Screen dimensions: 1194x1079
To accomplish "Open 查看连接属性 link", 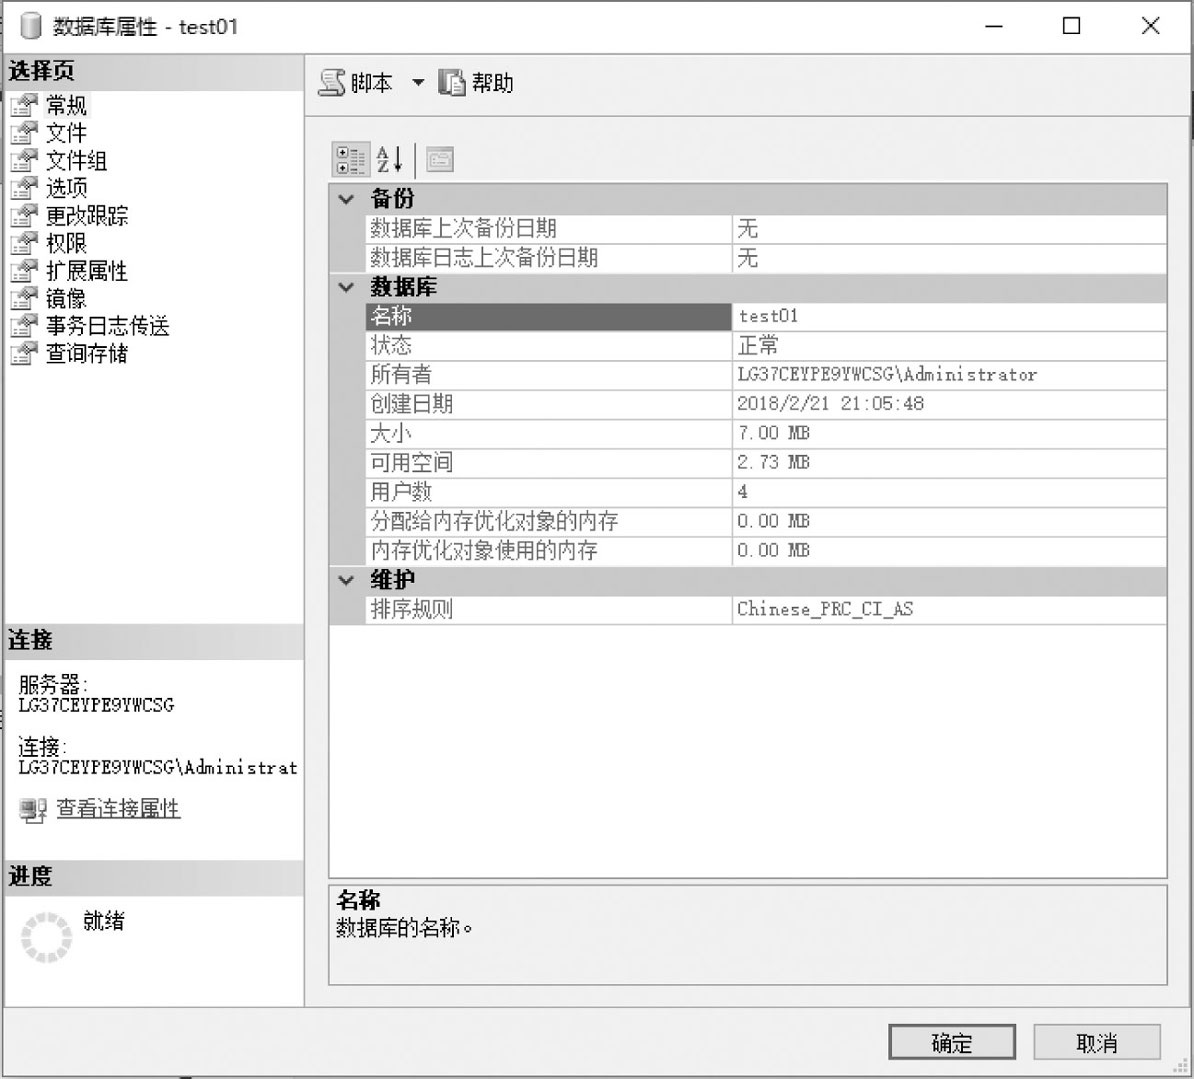I will click(118, 809).
